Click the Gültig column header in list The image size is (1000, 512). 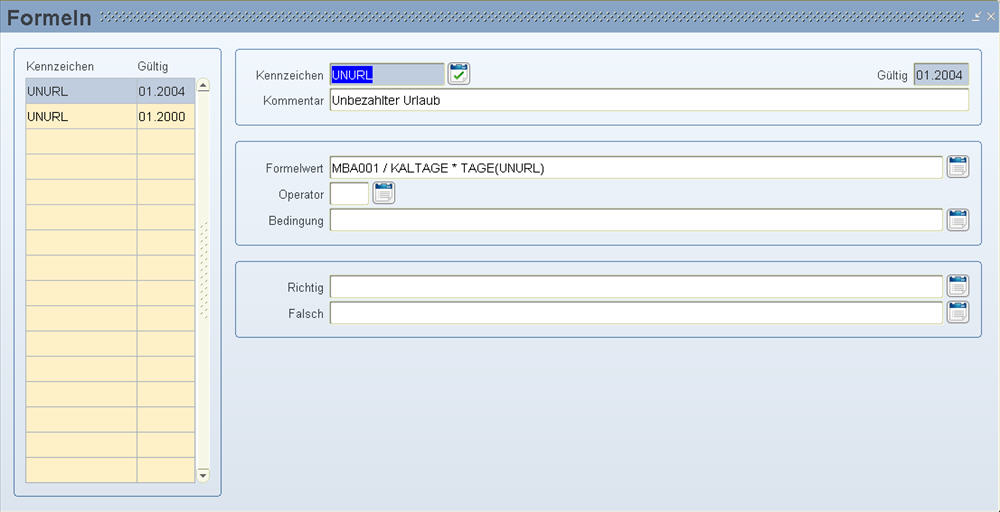[x=153, y=66]
